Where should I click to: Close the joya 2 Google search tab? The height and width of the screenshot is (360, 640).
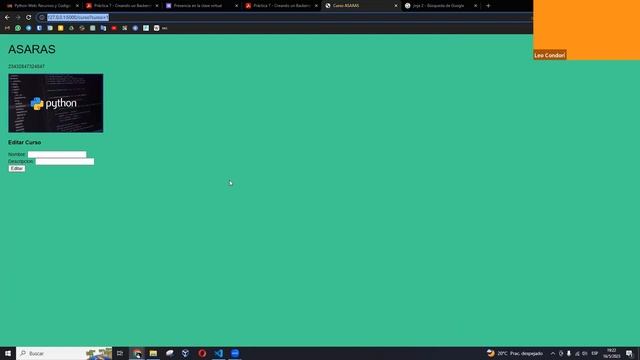475,6
